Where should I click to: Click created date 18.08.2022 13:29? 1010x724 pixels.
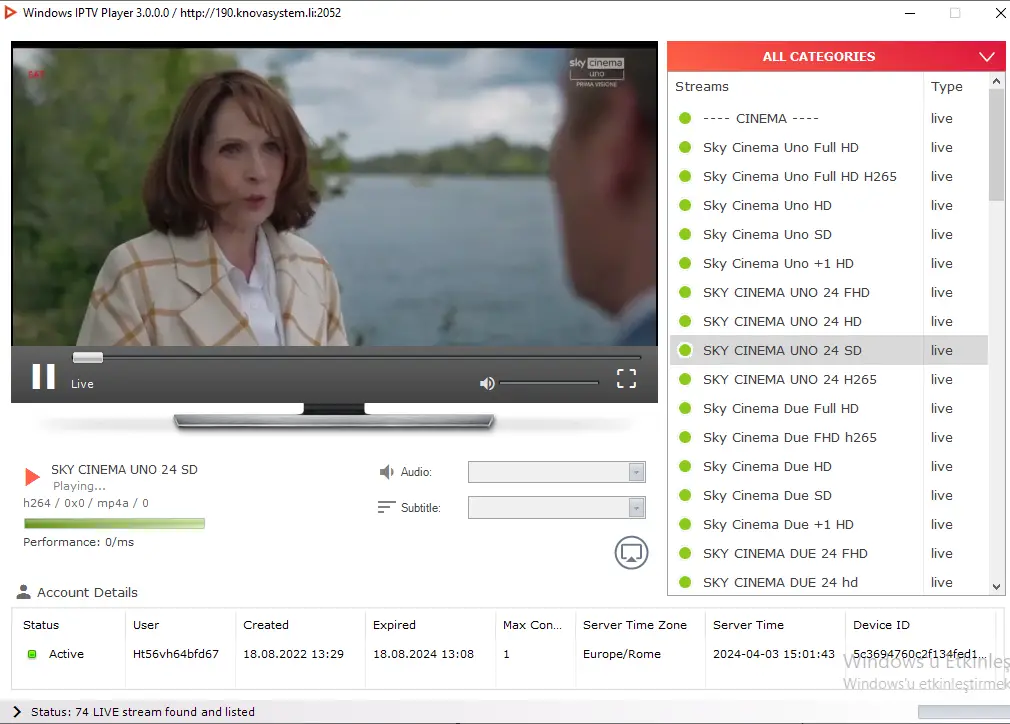coord(294,654)
